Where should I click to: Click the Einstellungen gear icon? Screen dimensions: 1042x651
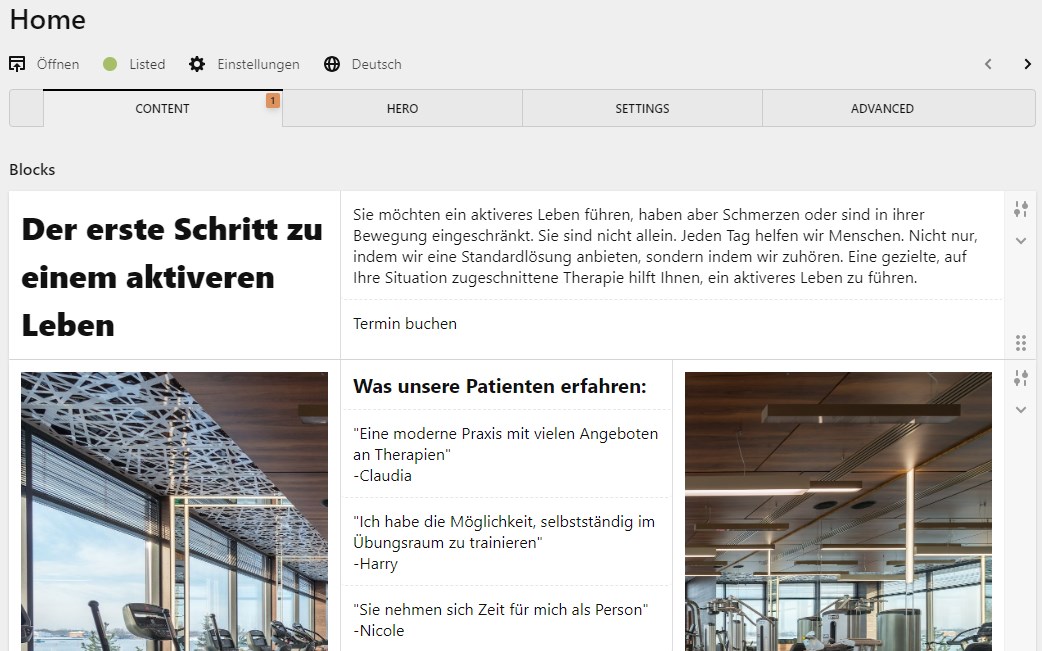(x=197, y=63)
